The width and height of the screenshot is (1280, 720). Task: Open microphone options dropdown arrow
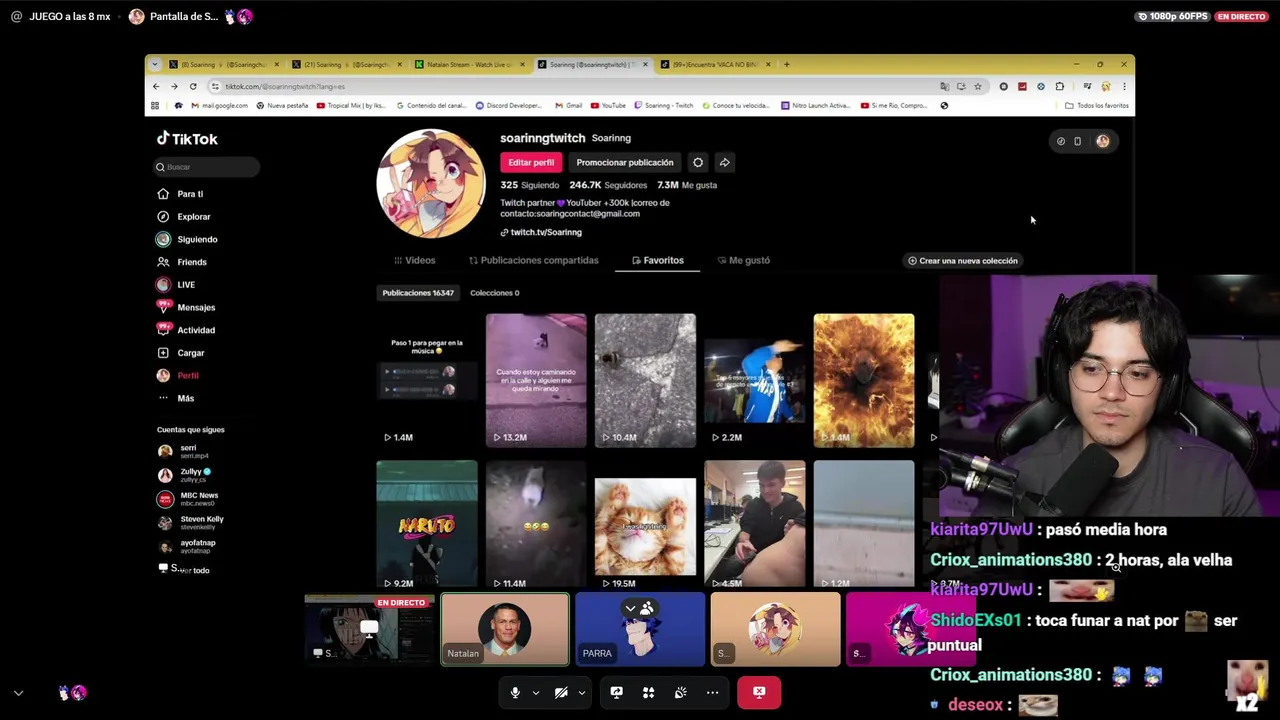tap(535, 692)
